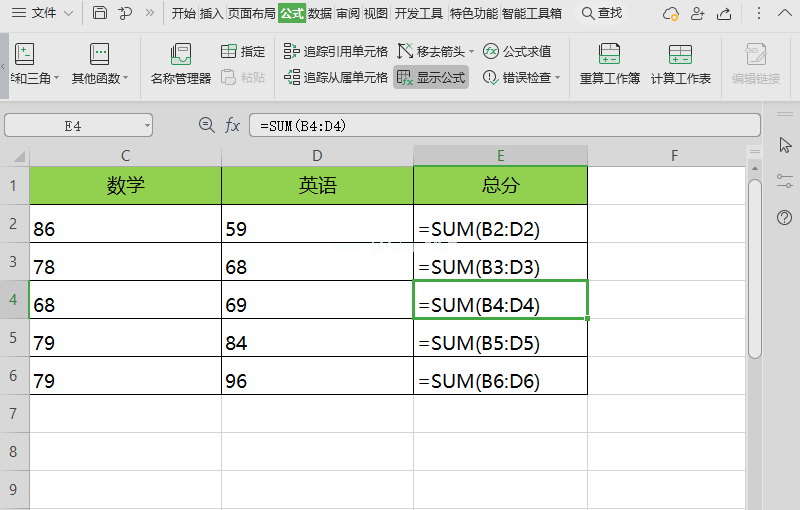This screenshot has height=510, width=800.
Task: Click the vertical scrollbar thumb
Action: pyautogui.click(x=755, y=268)
